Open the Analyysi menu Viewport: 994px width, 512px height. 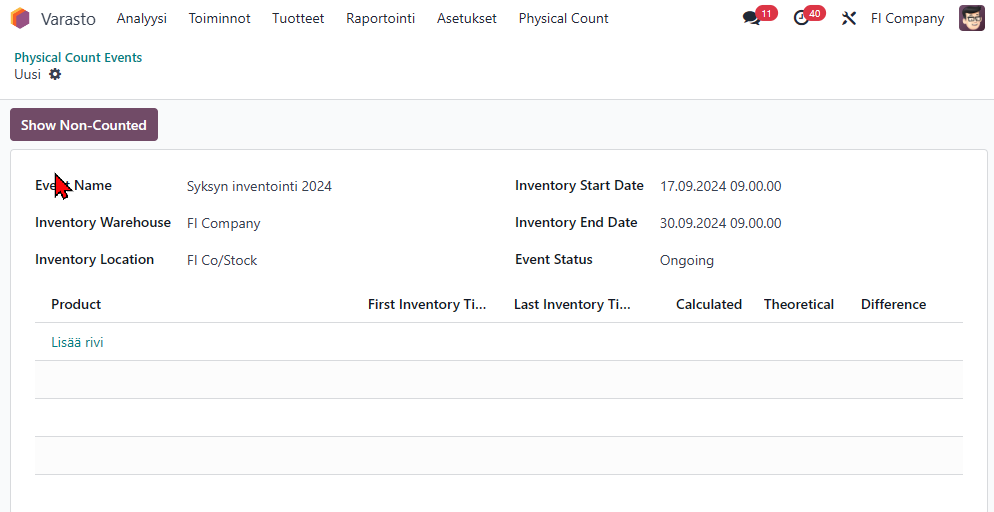pyautogui.click(x=141, y=18)
